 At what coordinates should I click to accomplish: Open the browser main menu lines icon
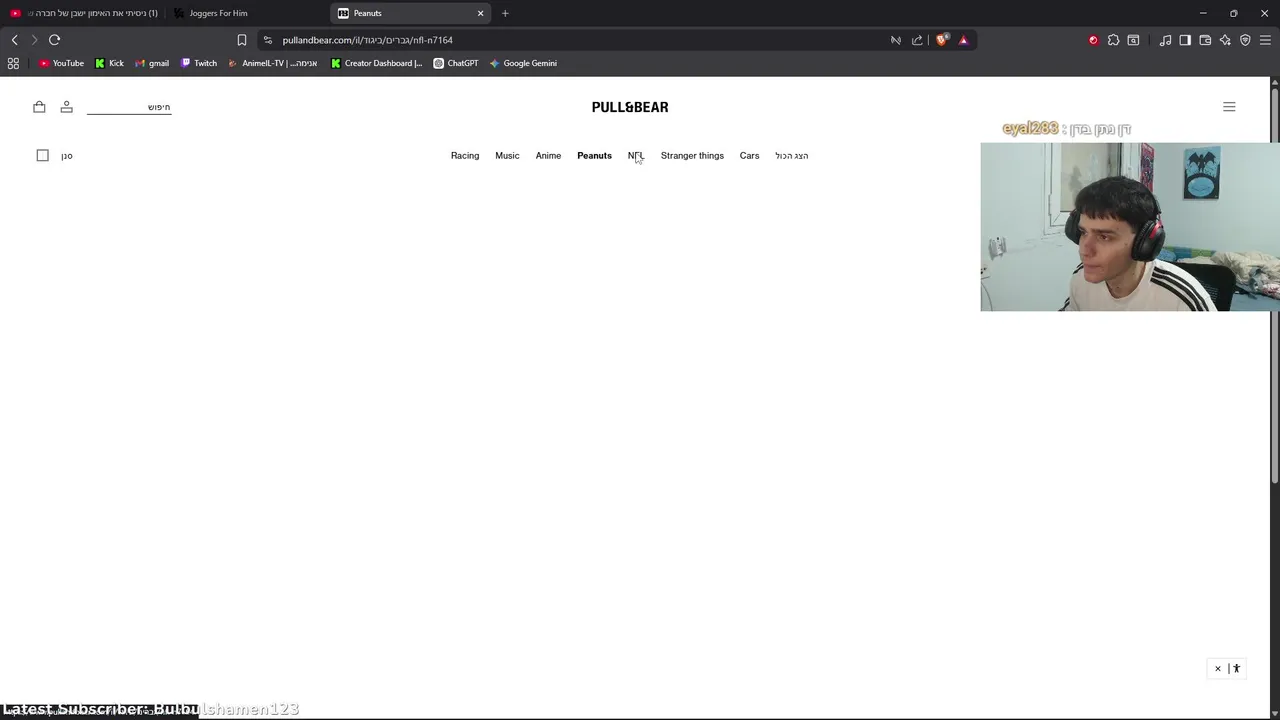point(1265,40)
